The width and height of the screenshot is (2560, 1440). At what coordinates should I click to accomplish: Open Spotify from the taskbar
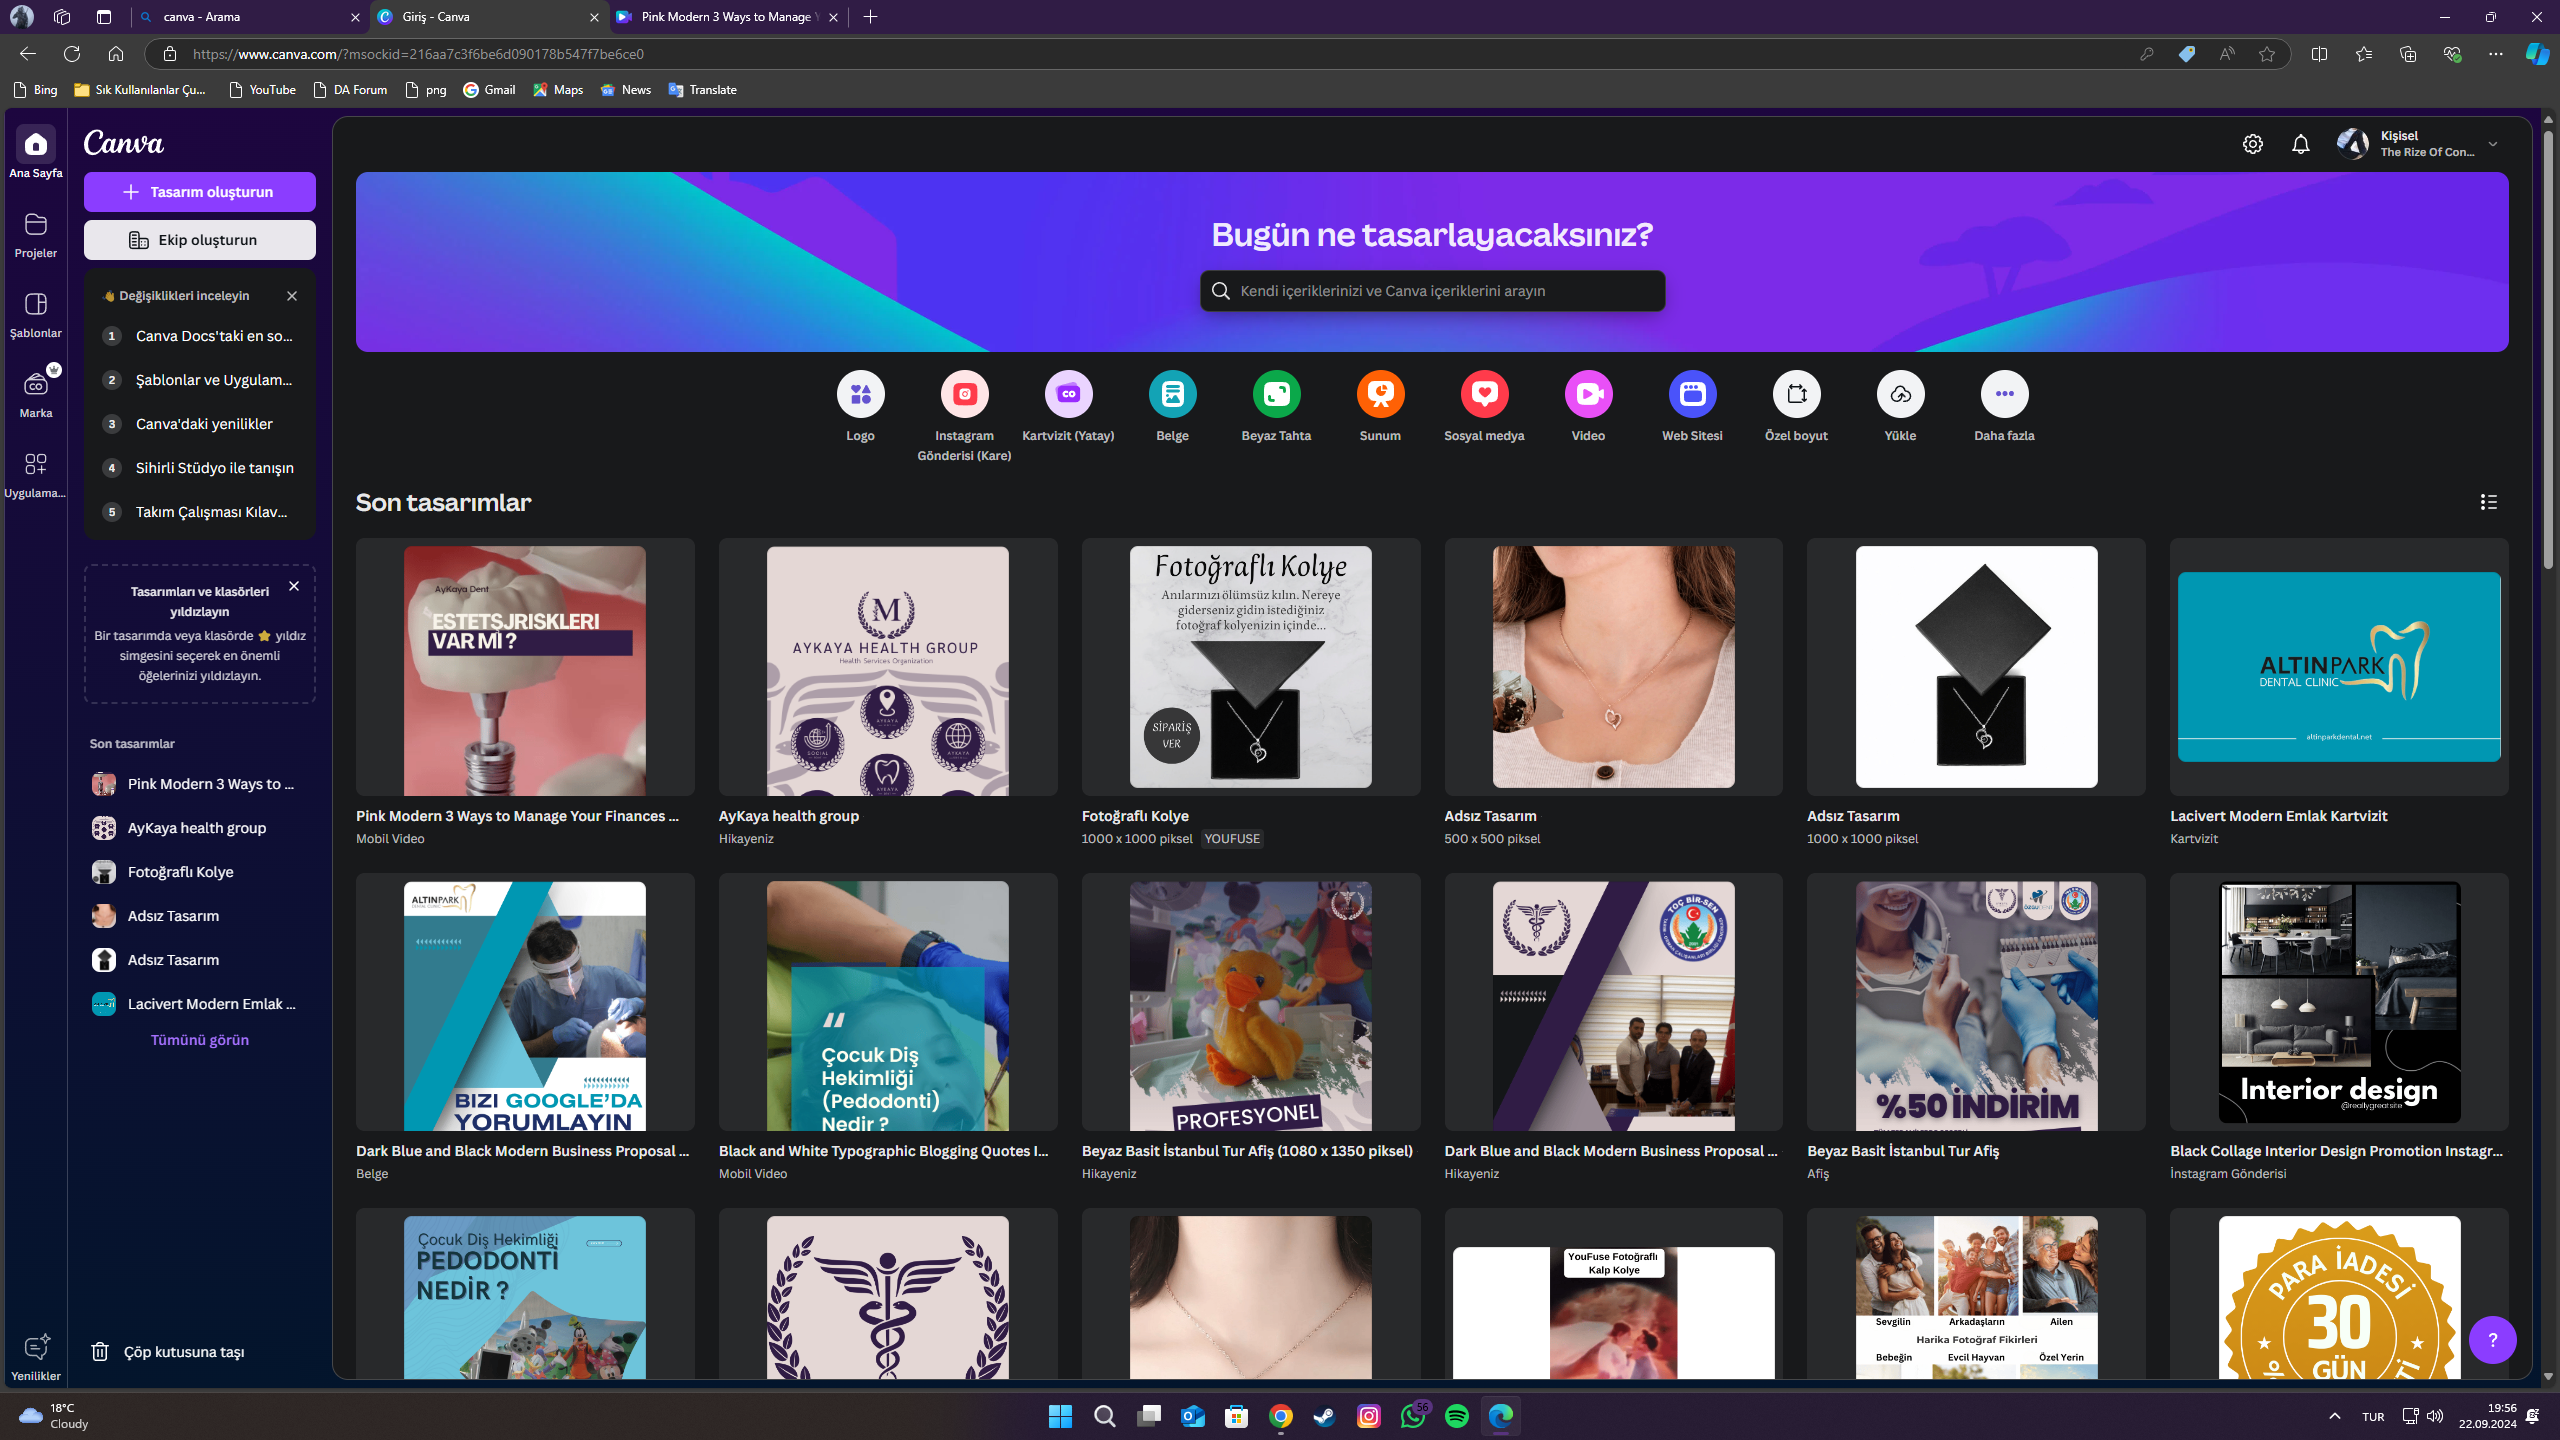click(1456, 1416)
